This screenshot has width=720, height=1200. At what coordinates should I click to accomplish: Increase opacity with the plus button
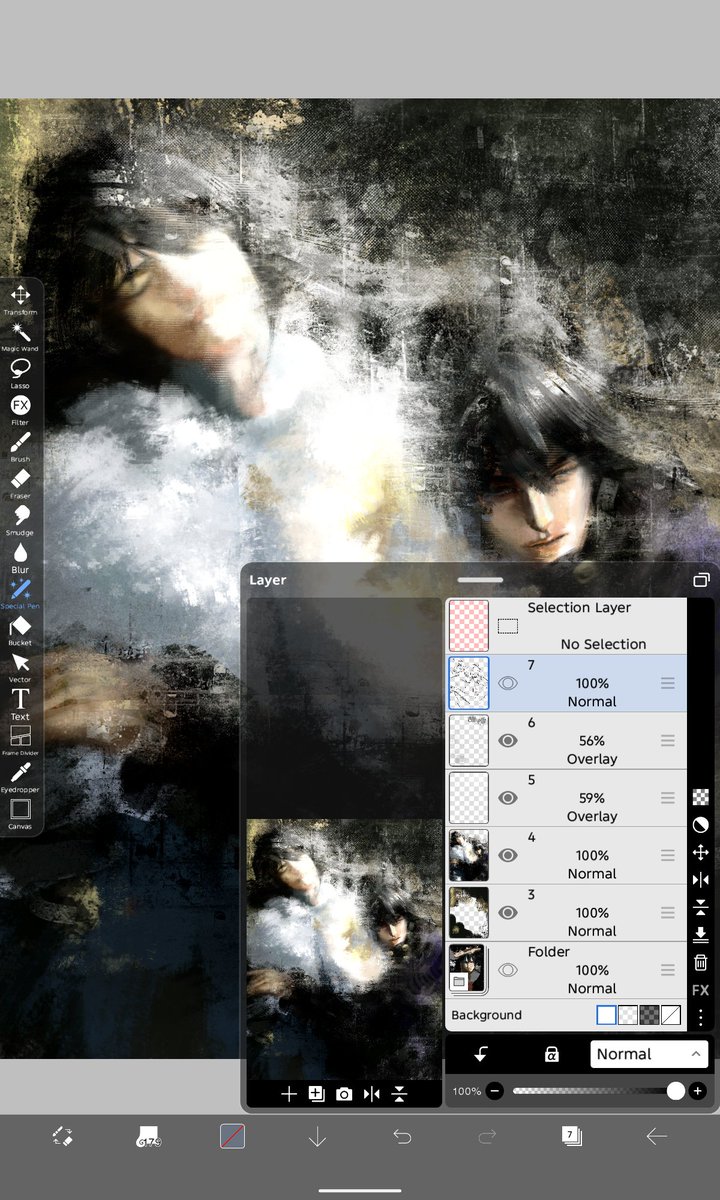pyautogui.click(x=698, y=1091)
